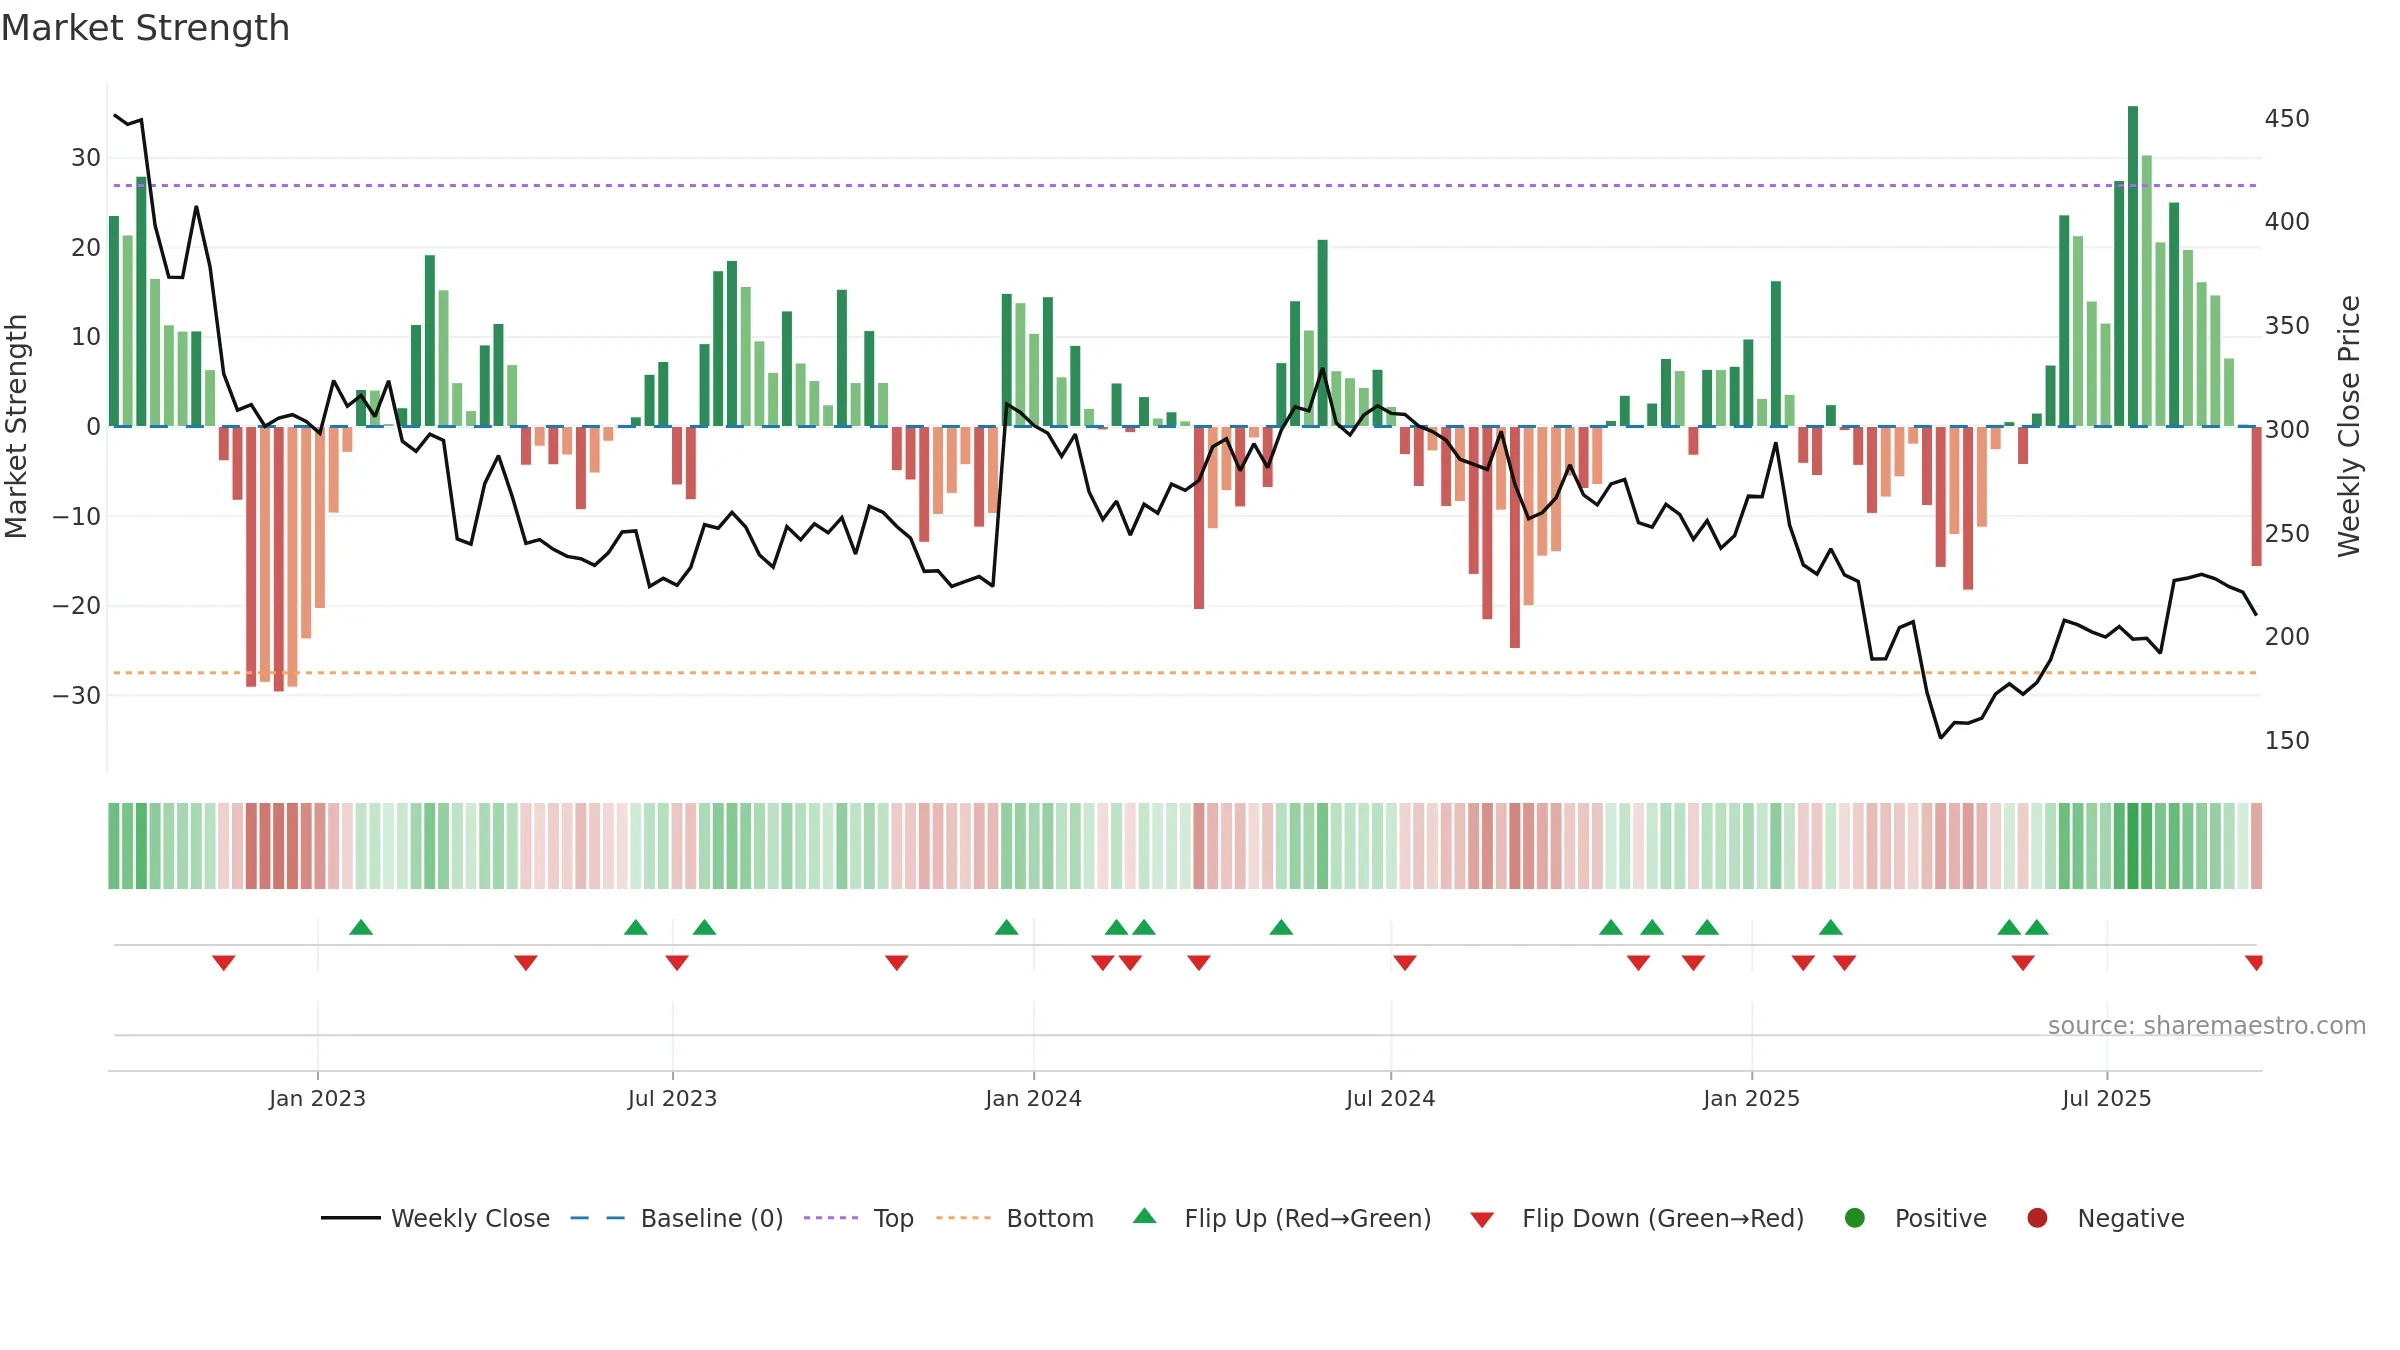
Task: Click the Positive legend label
Action: [1941, 1218]
